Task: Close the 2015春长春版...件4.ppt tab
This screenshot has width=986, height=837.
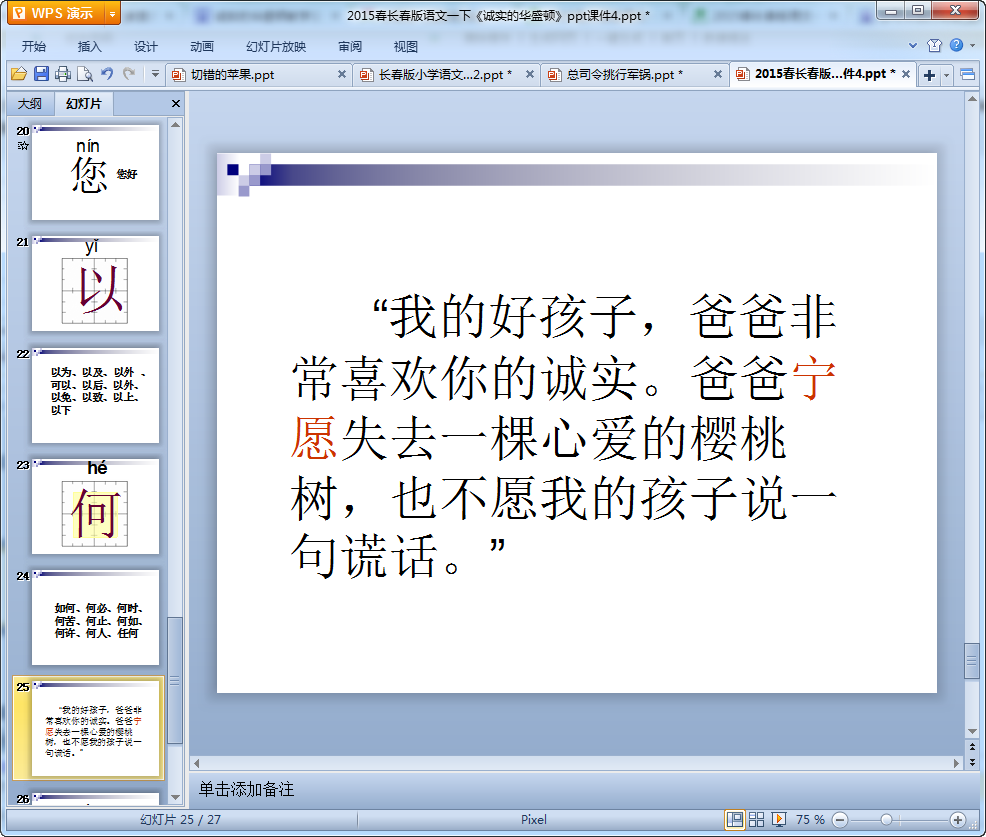Action: [x=906, y=74]
